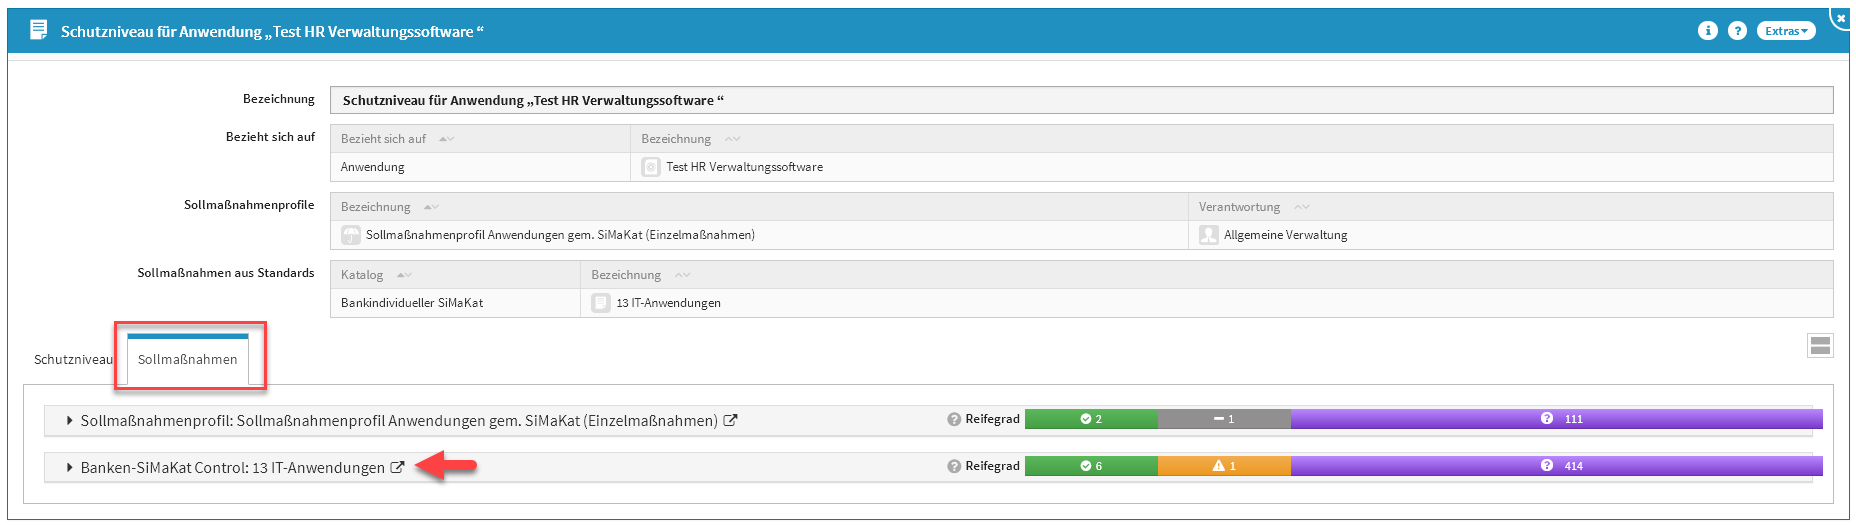Click the info icon in header
Viewport: 1856px width, 525px height.
[x=1707, y=31]
